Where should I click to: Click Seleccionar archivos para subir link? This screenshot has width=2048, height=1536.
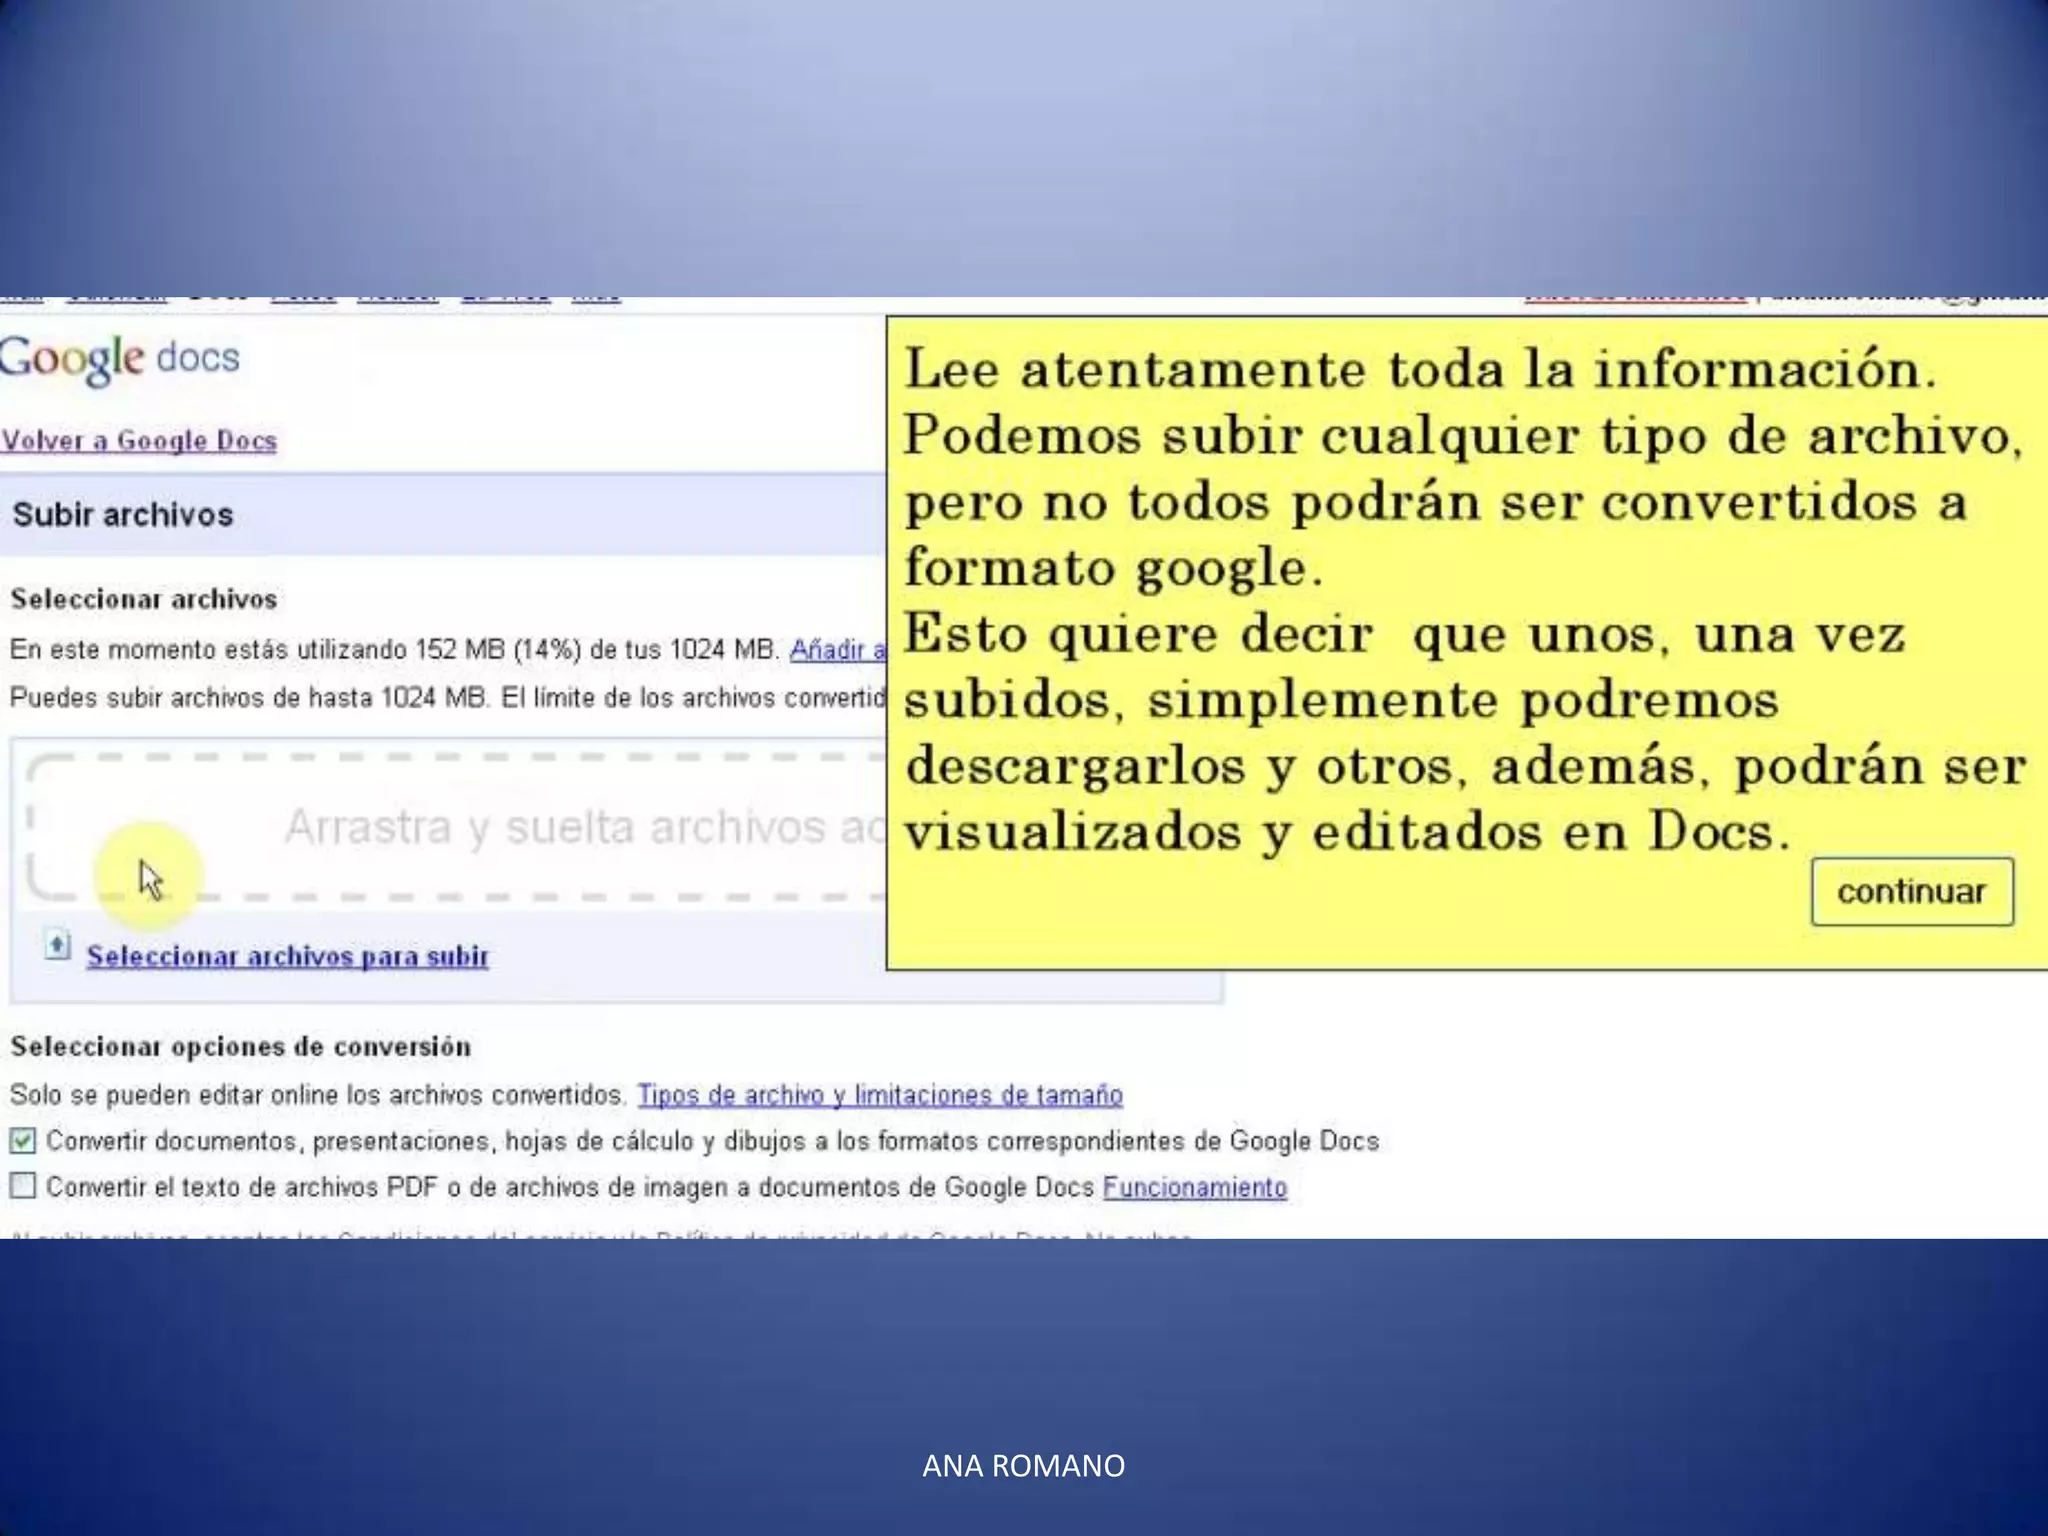point(287,956)
